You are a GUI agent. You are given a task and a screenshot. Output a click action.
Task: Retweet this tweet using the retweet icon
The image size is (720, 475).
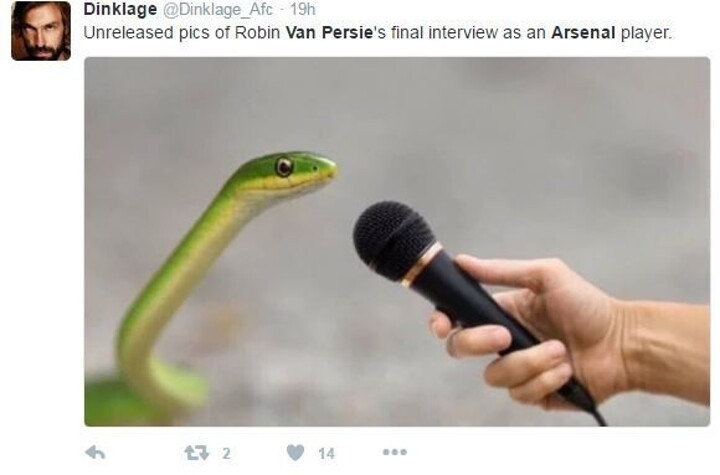click(x=197, y=453)
